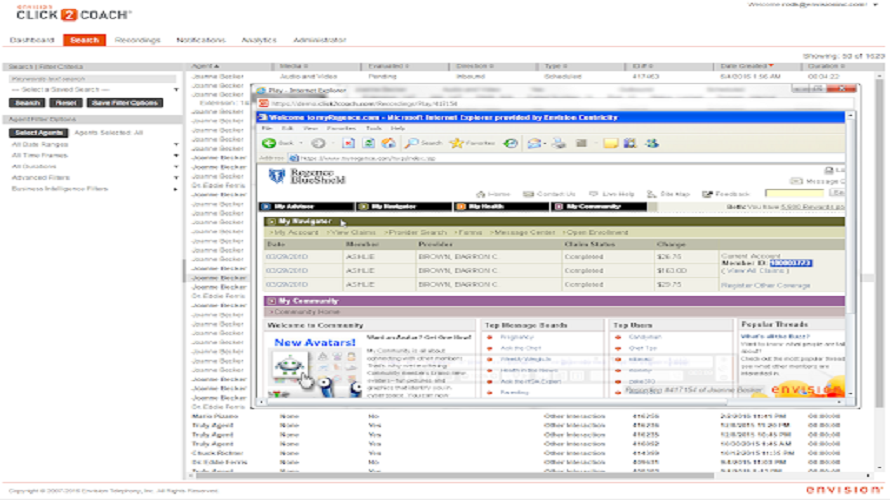
Task: Click the Stop icon in recorded browser toolbar
Action: click(x=349, y=143)
